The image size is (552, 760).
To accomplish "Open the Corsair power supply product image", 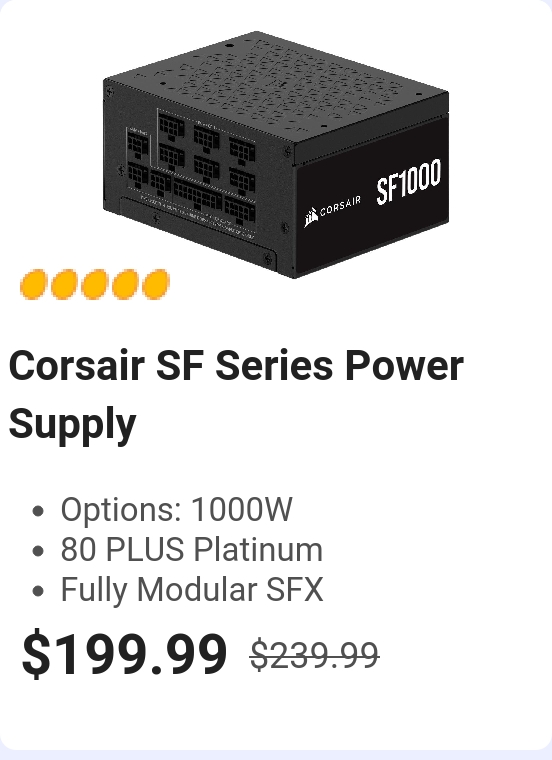I will pyautogui.click(x=276, y=155).
